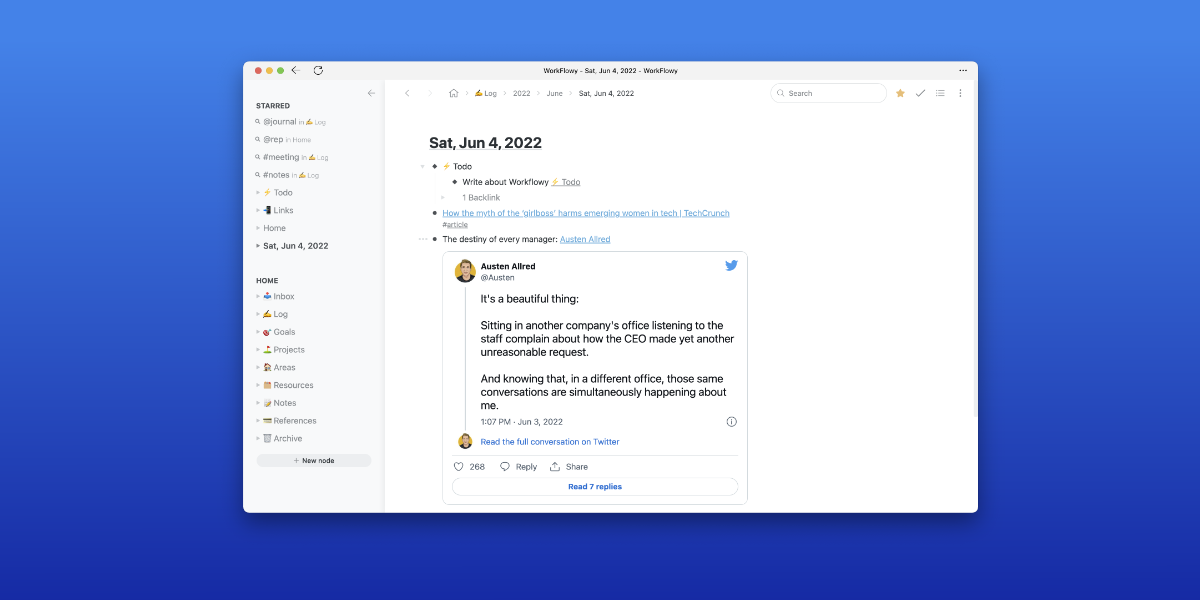Reload the page with the refresh icon

tap(318, 70)
